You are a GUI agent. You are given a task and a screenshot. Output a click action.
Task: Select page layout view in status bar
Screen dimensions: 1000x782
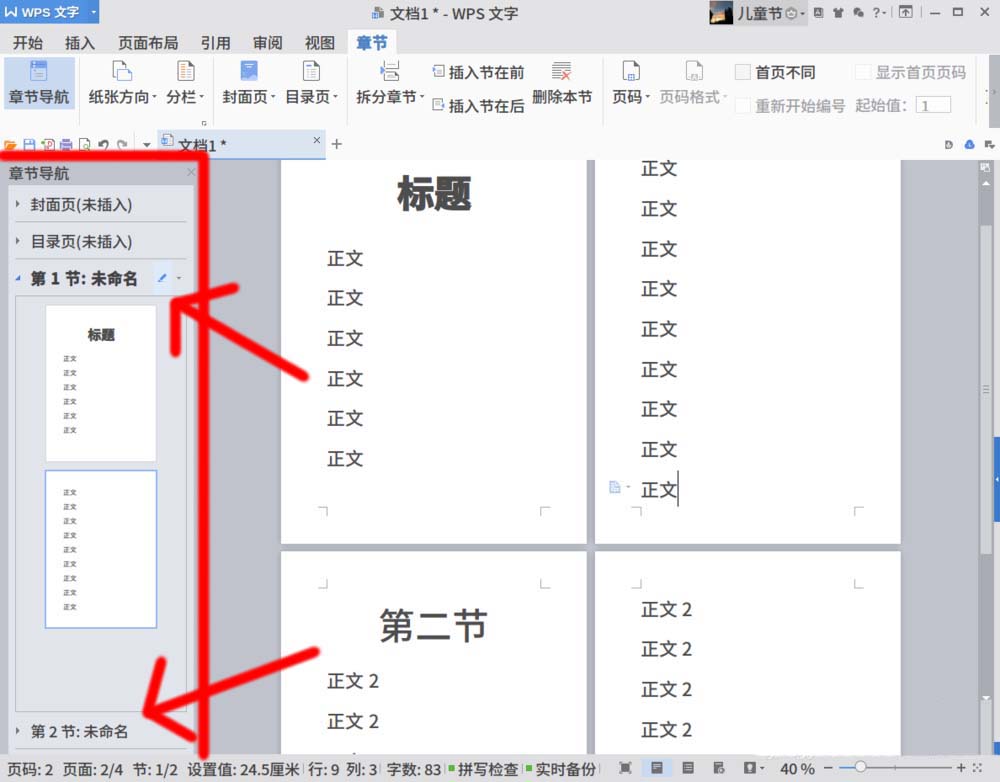pyautogui.click(x=656, y=768)
